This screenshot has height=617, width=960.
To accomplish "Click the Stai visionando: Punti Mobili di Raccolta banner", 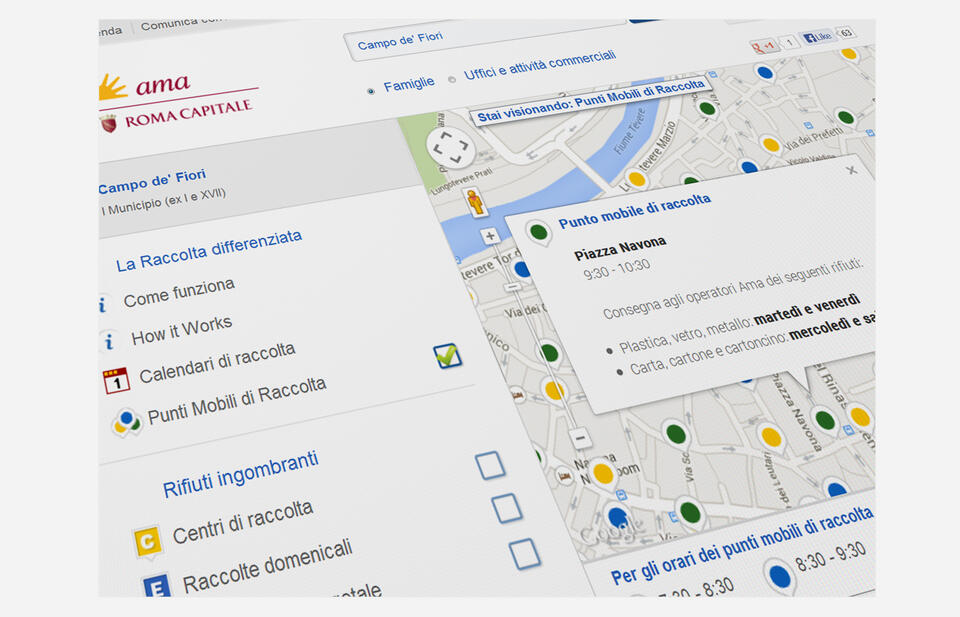I will tap(591, 100).
